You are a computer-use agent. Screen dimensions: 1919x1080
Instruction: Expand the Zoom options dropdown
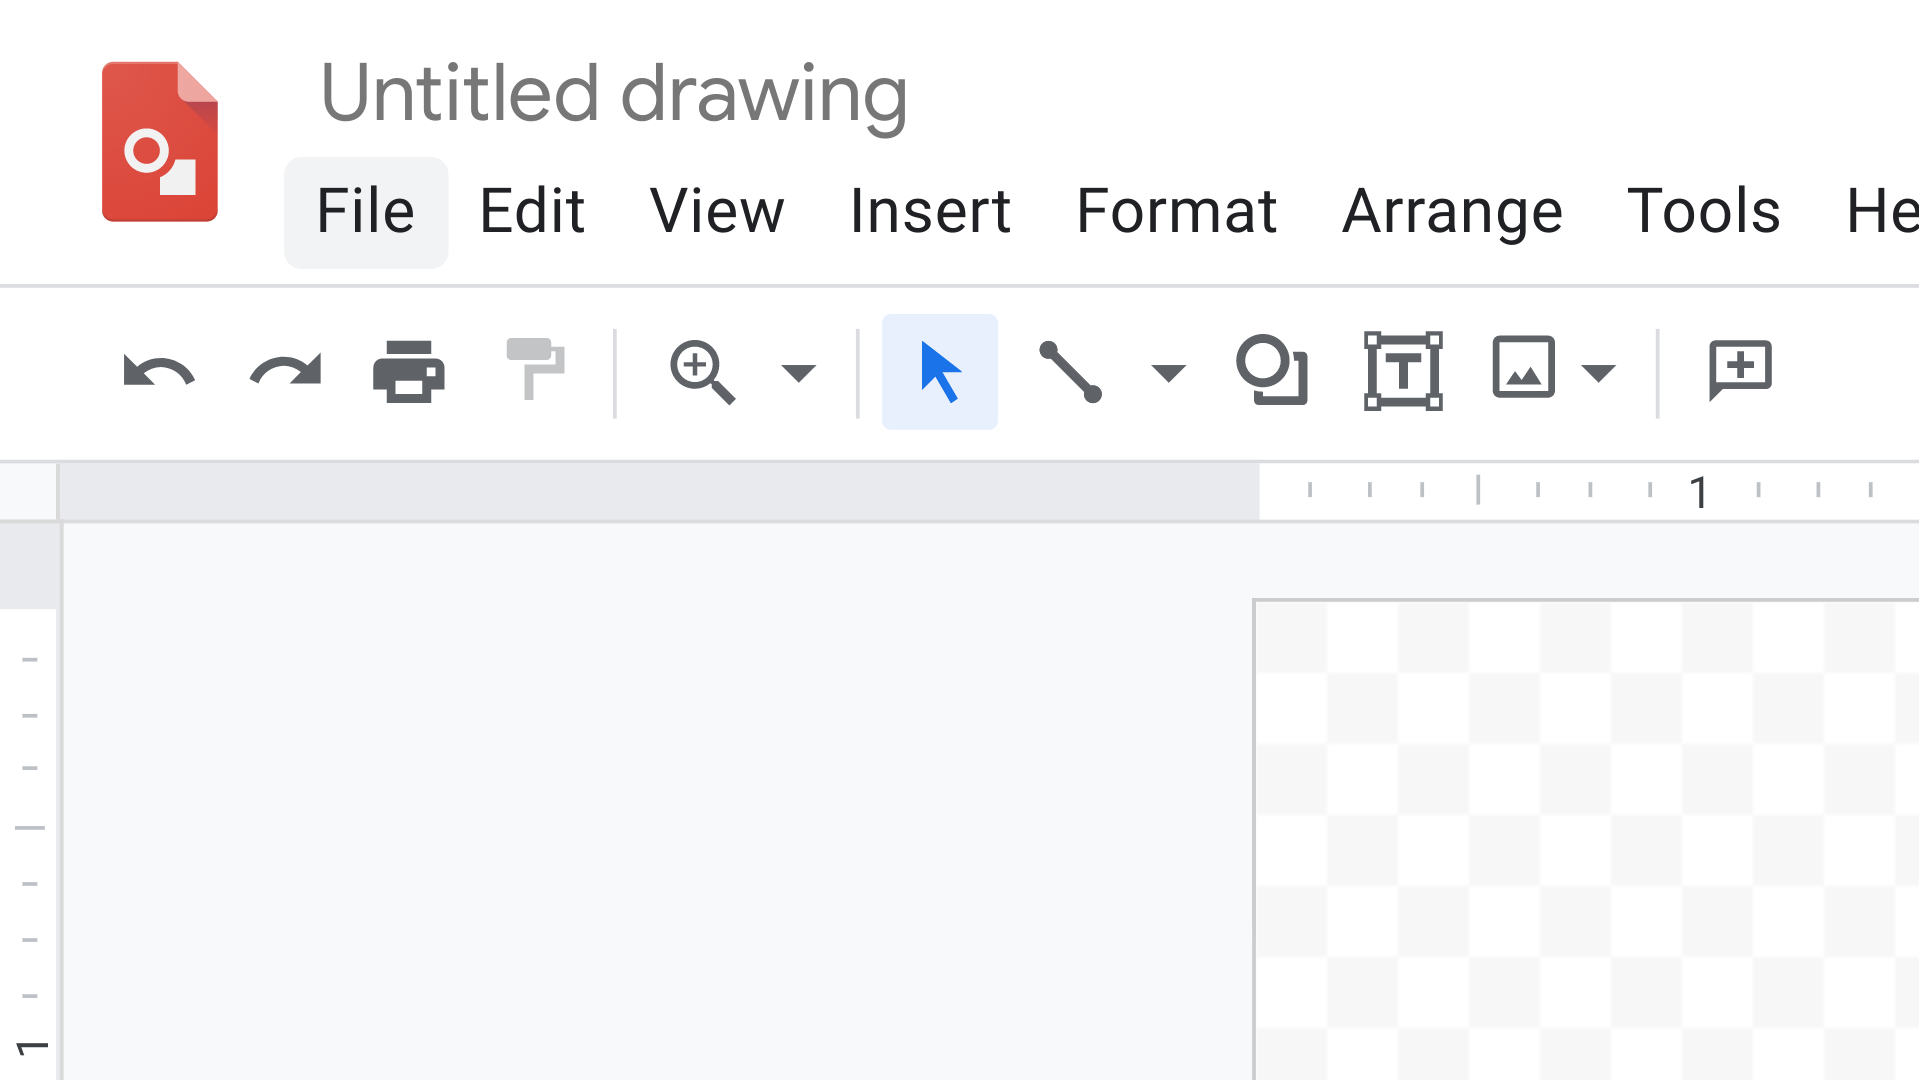799,373
